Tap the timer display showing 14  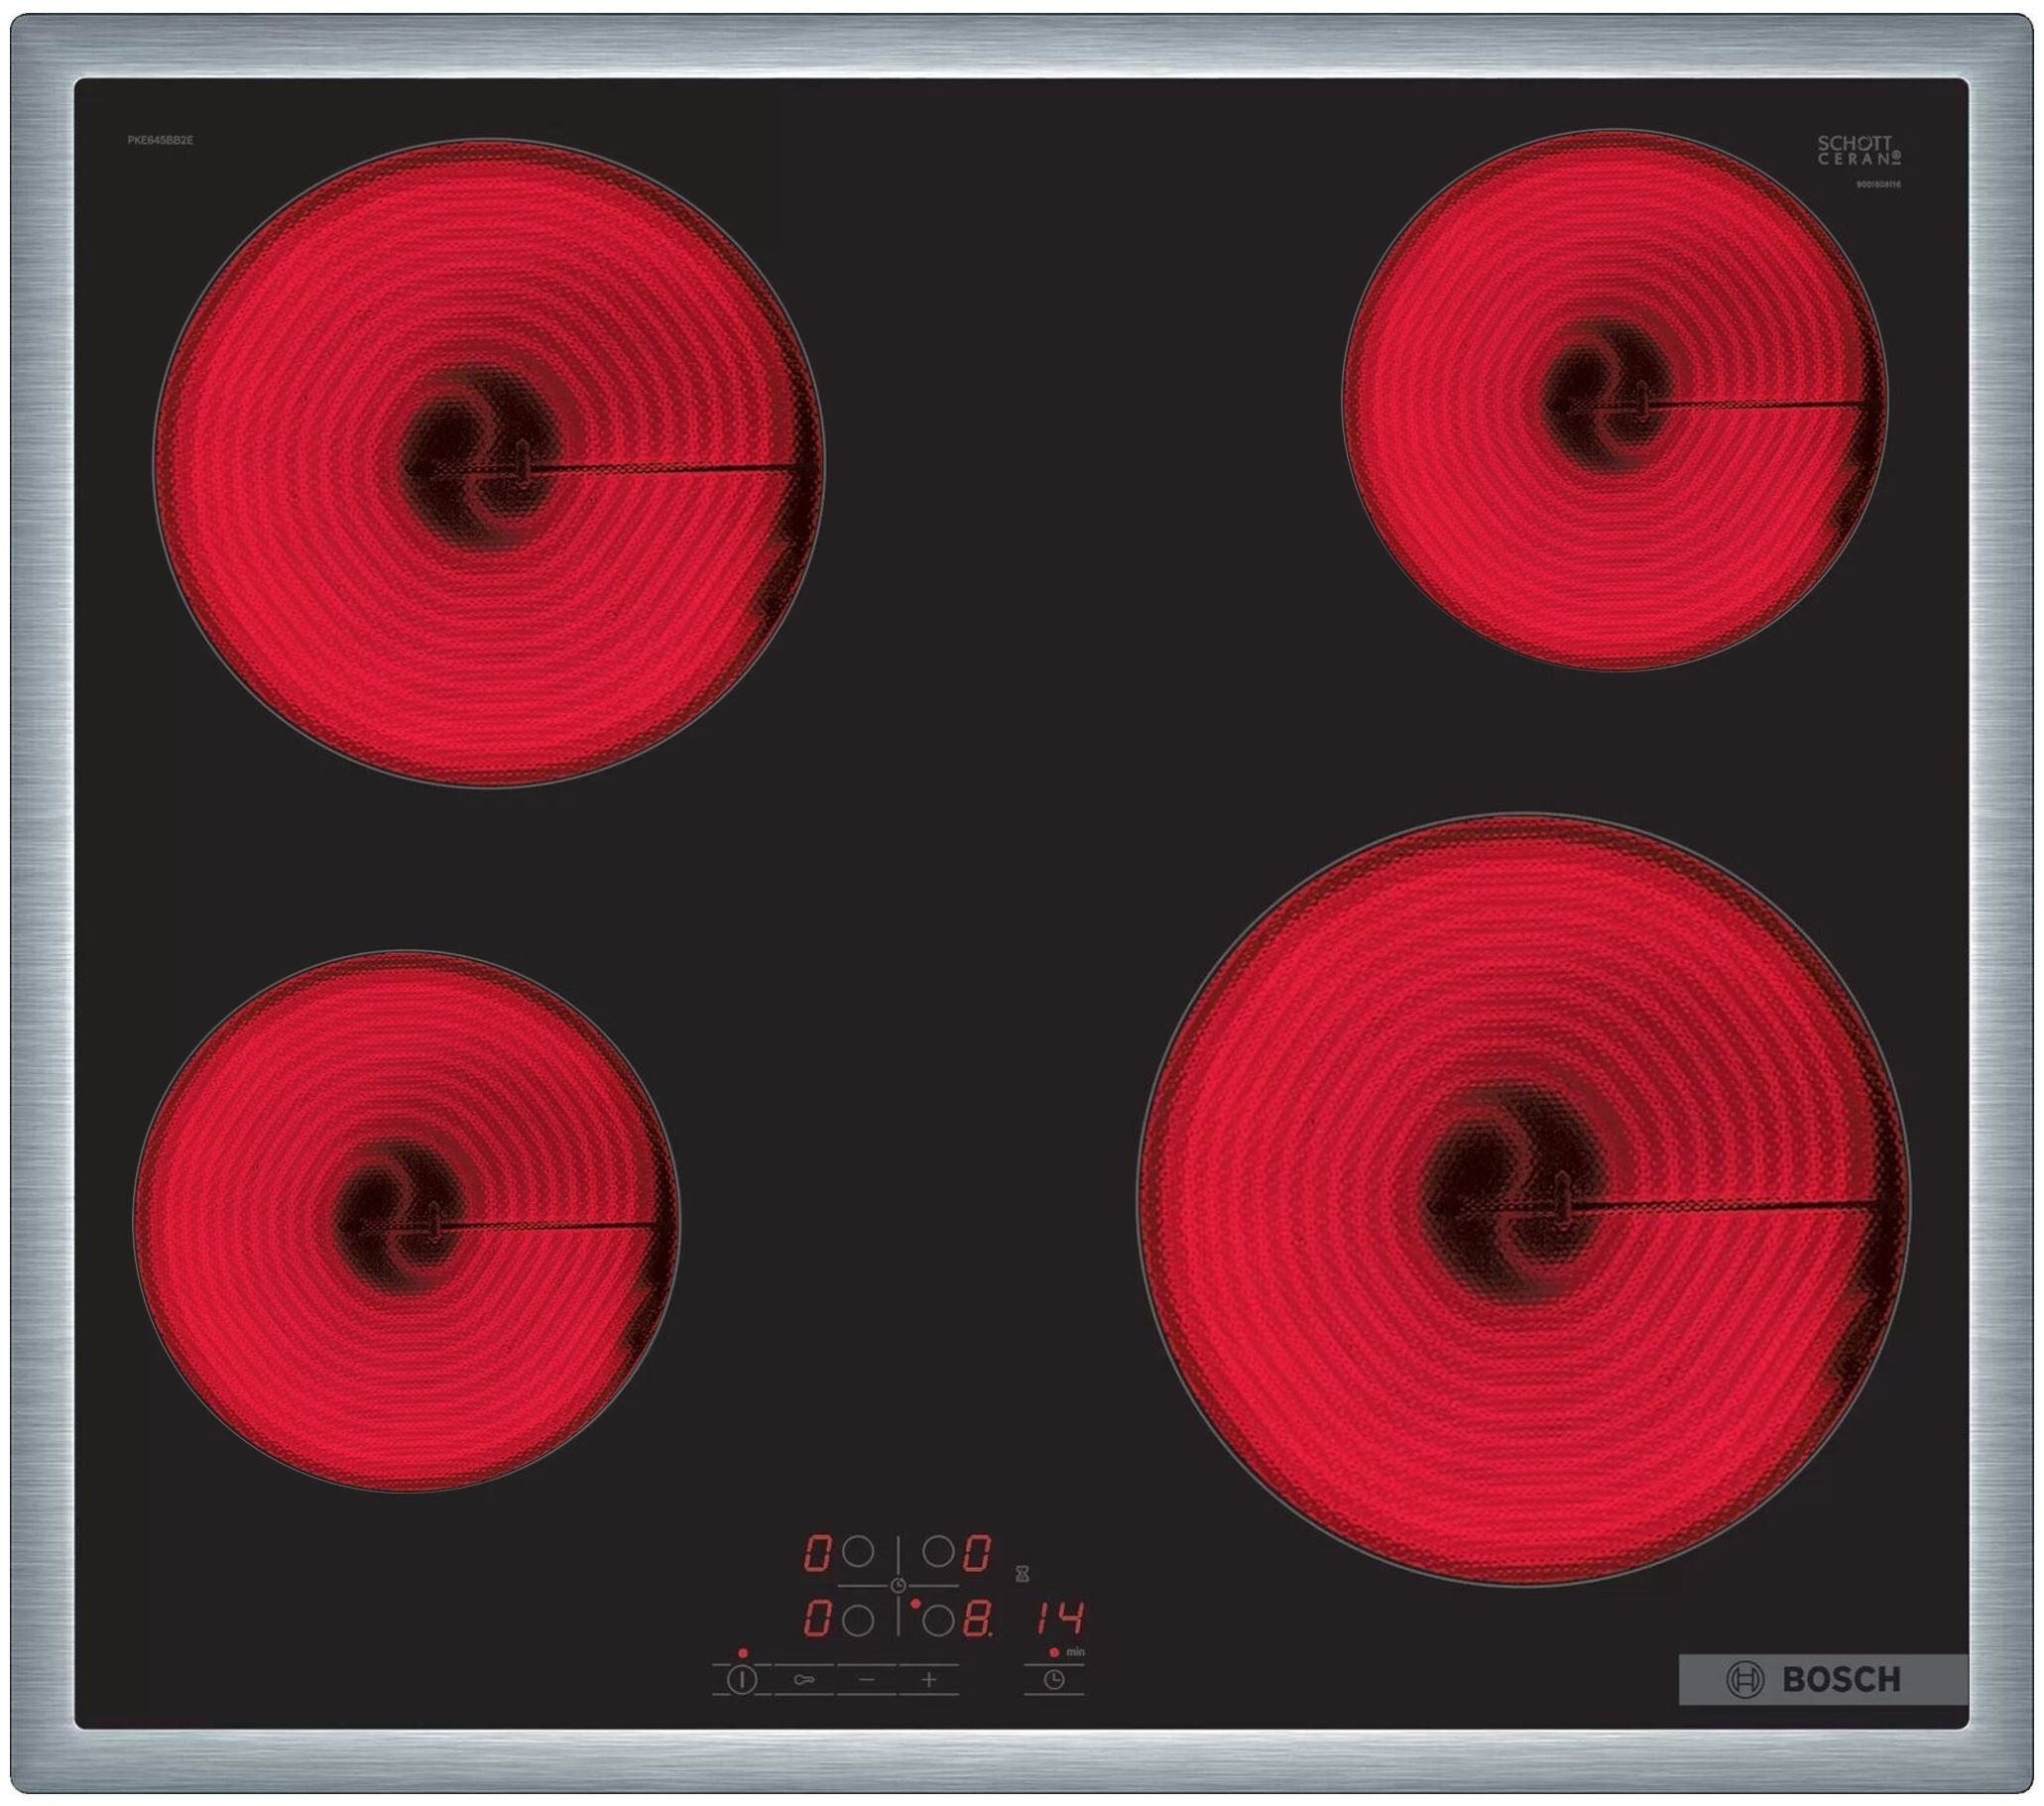1058,1618
